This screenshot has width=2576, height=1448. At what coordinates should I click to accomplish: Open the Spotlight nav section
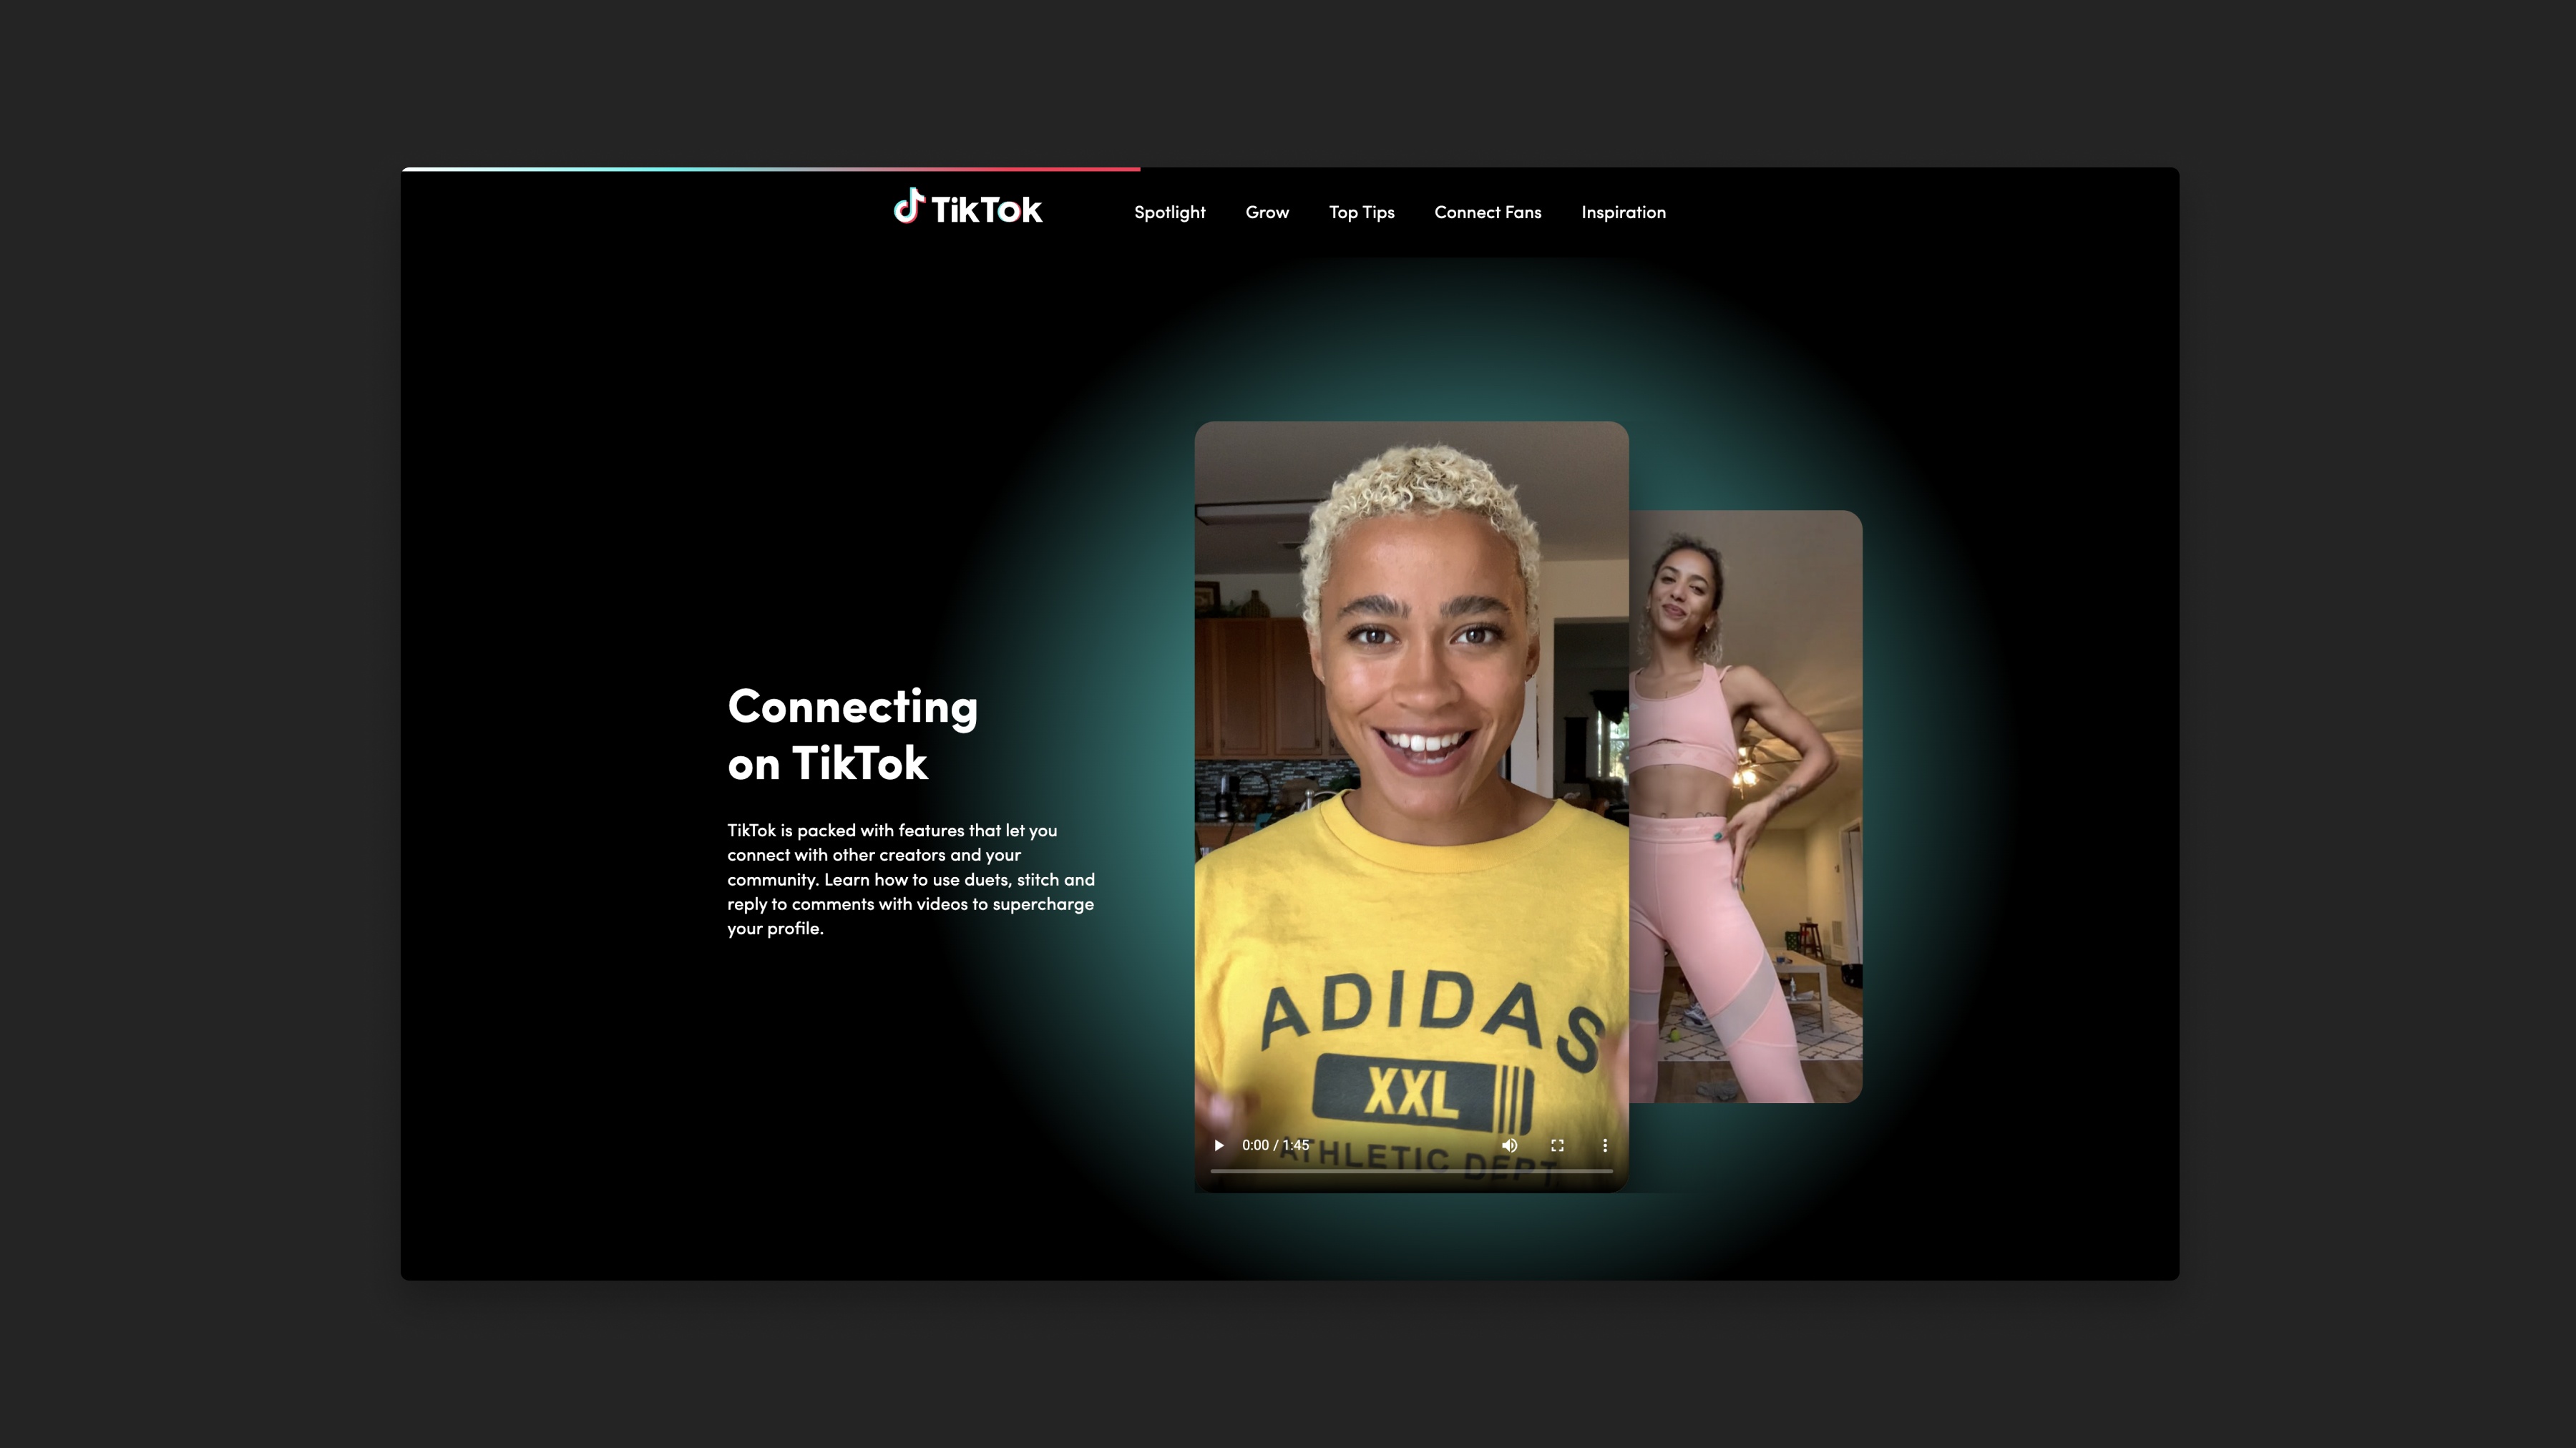click(x=1169, y=212)
